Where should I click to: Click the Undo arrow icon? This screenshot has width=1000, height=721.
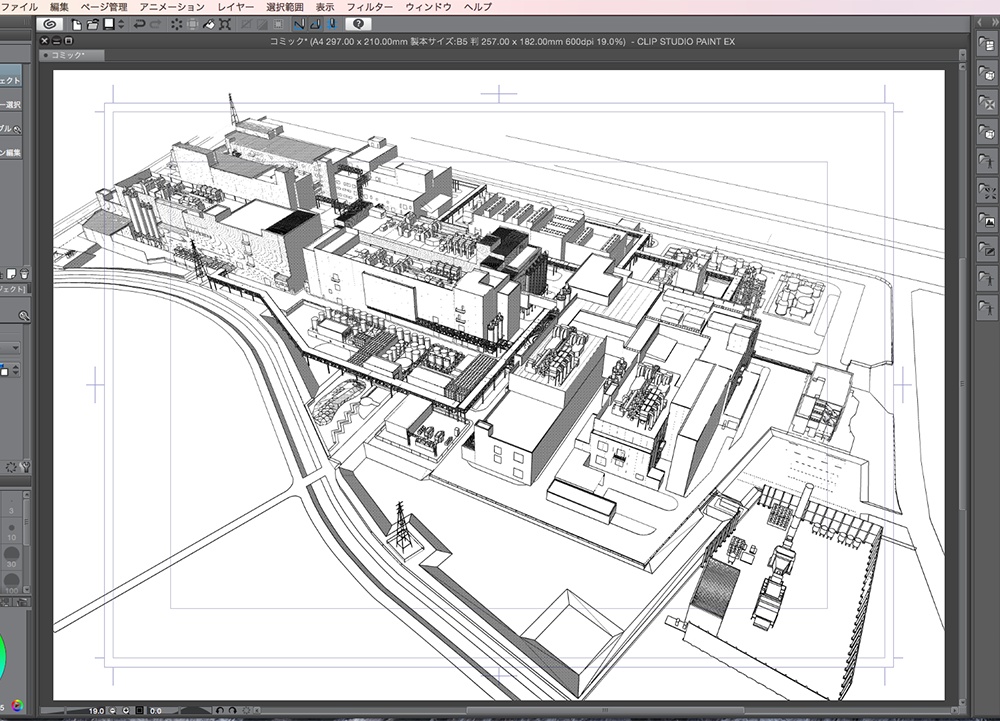pos(139,23)
